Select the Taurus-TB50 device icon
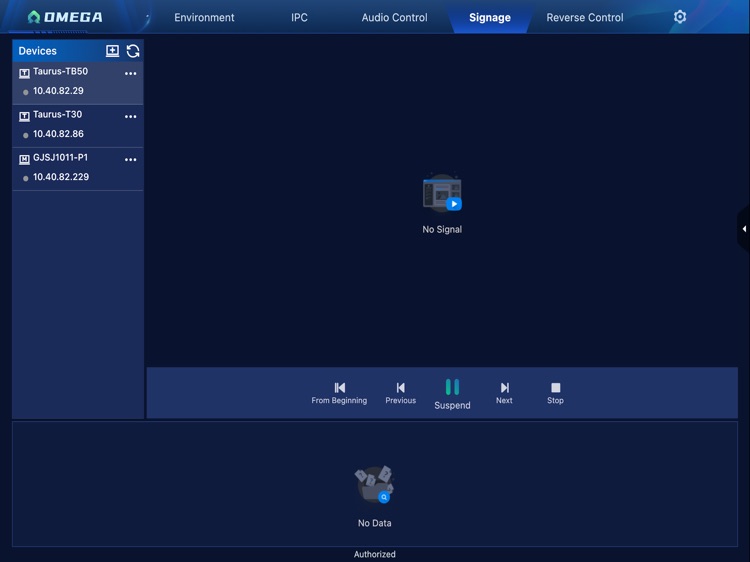Screen dimensions: 750x562 [x=24, y=73]
